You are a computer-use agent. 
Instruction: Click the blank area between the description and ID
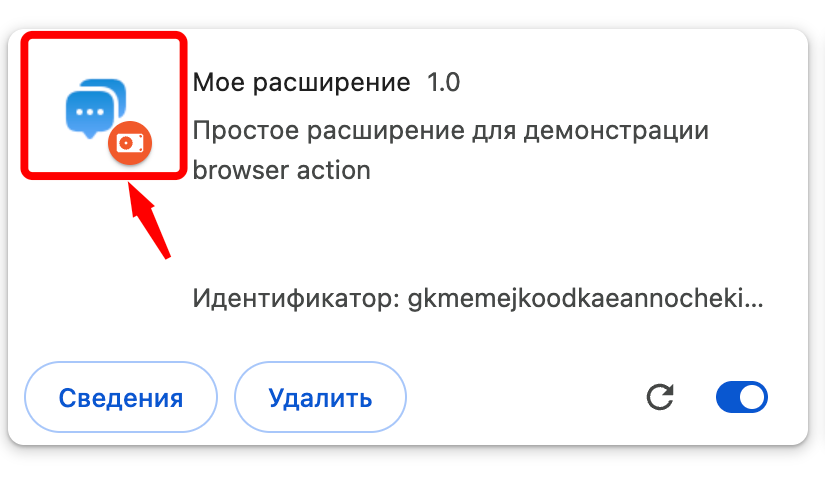click(480, 235)
